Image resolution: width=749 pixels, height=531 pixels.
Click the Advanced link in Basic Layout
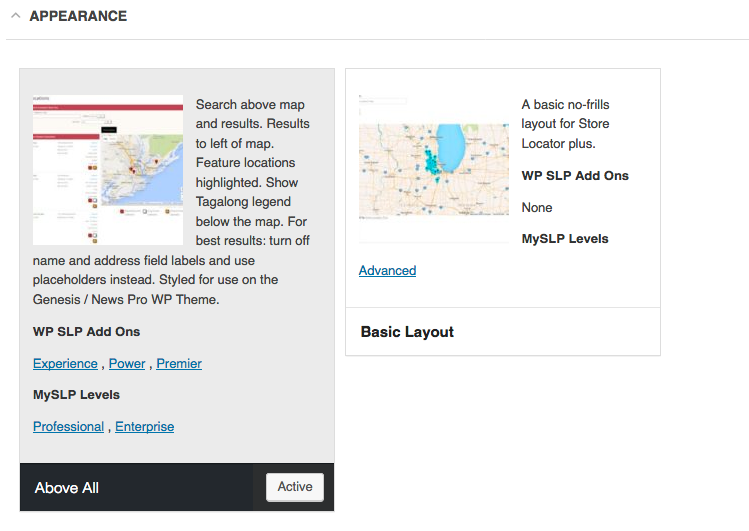(387, 270)
